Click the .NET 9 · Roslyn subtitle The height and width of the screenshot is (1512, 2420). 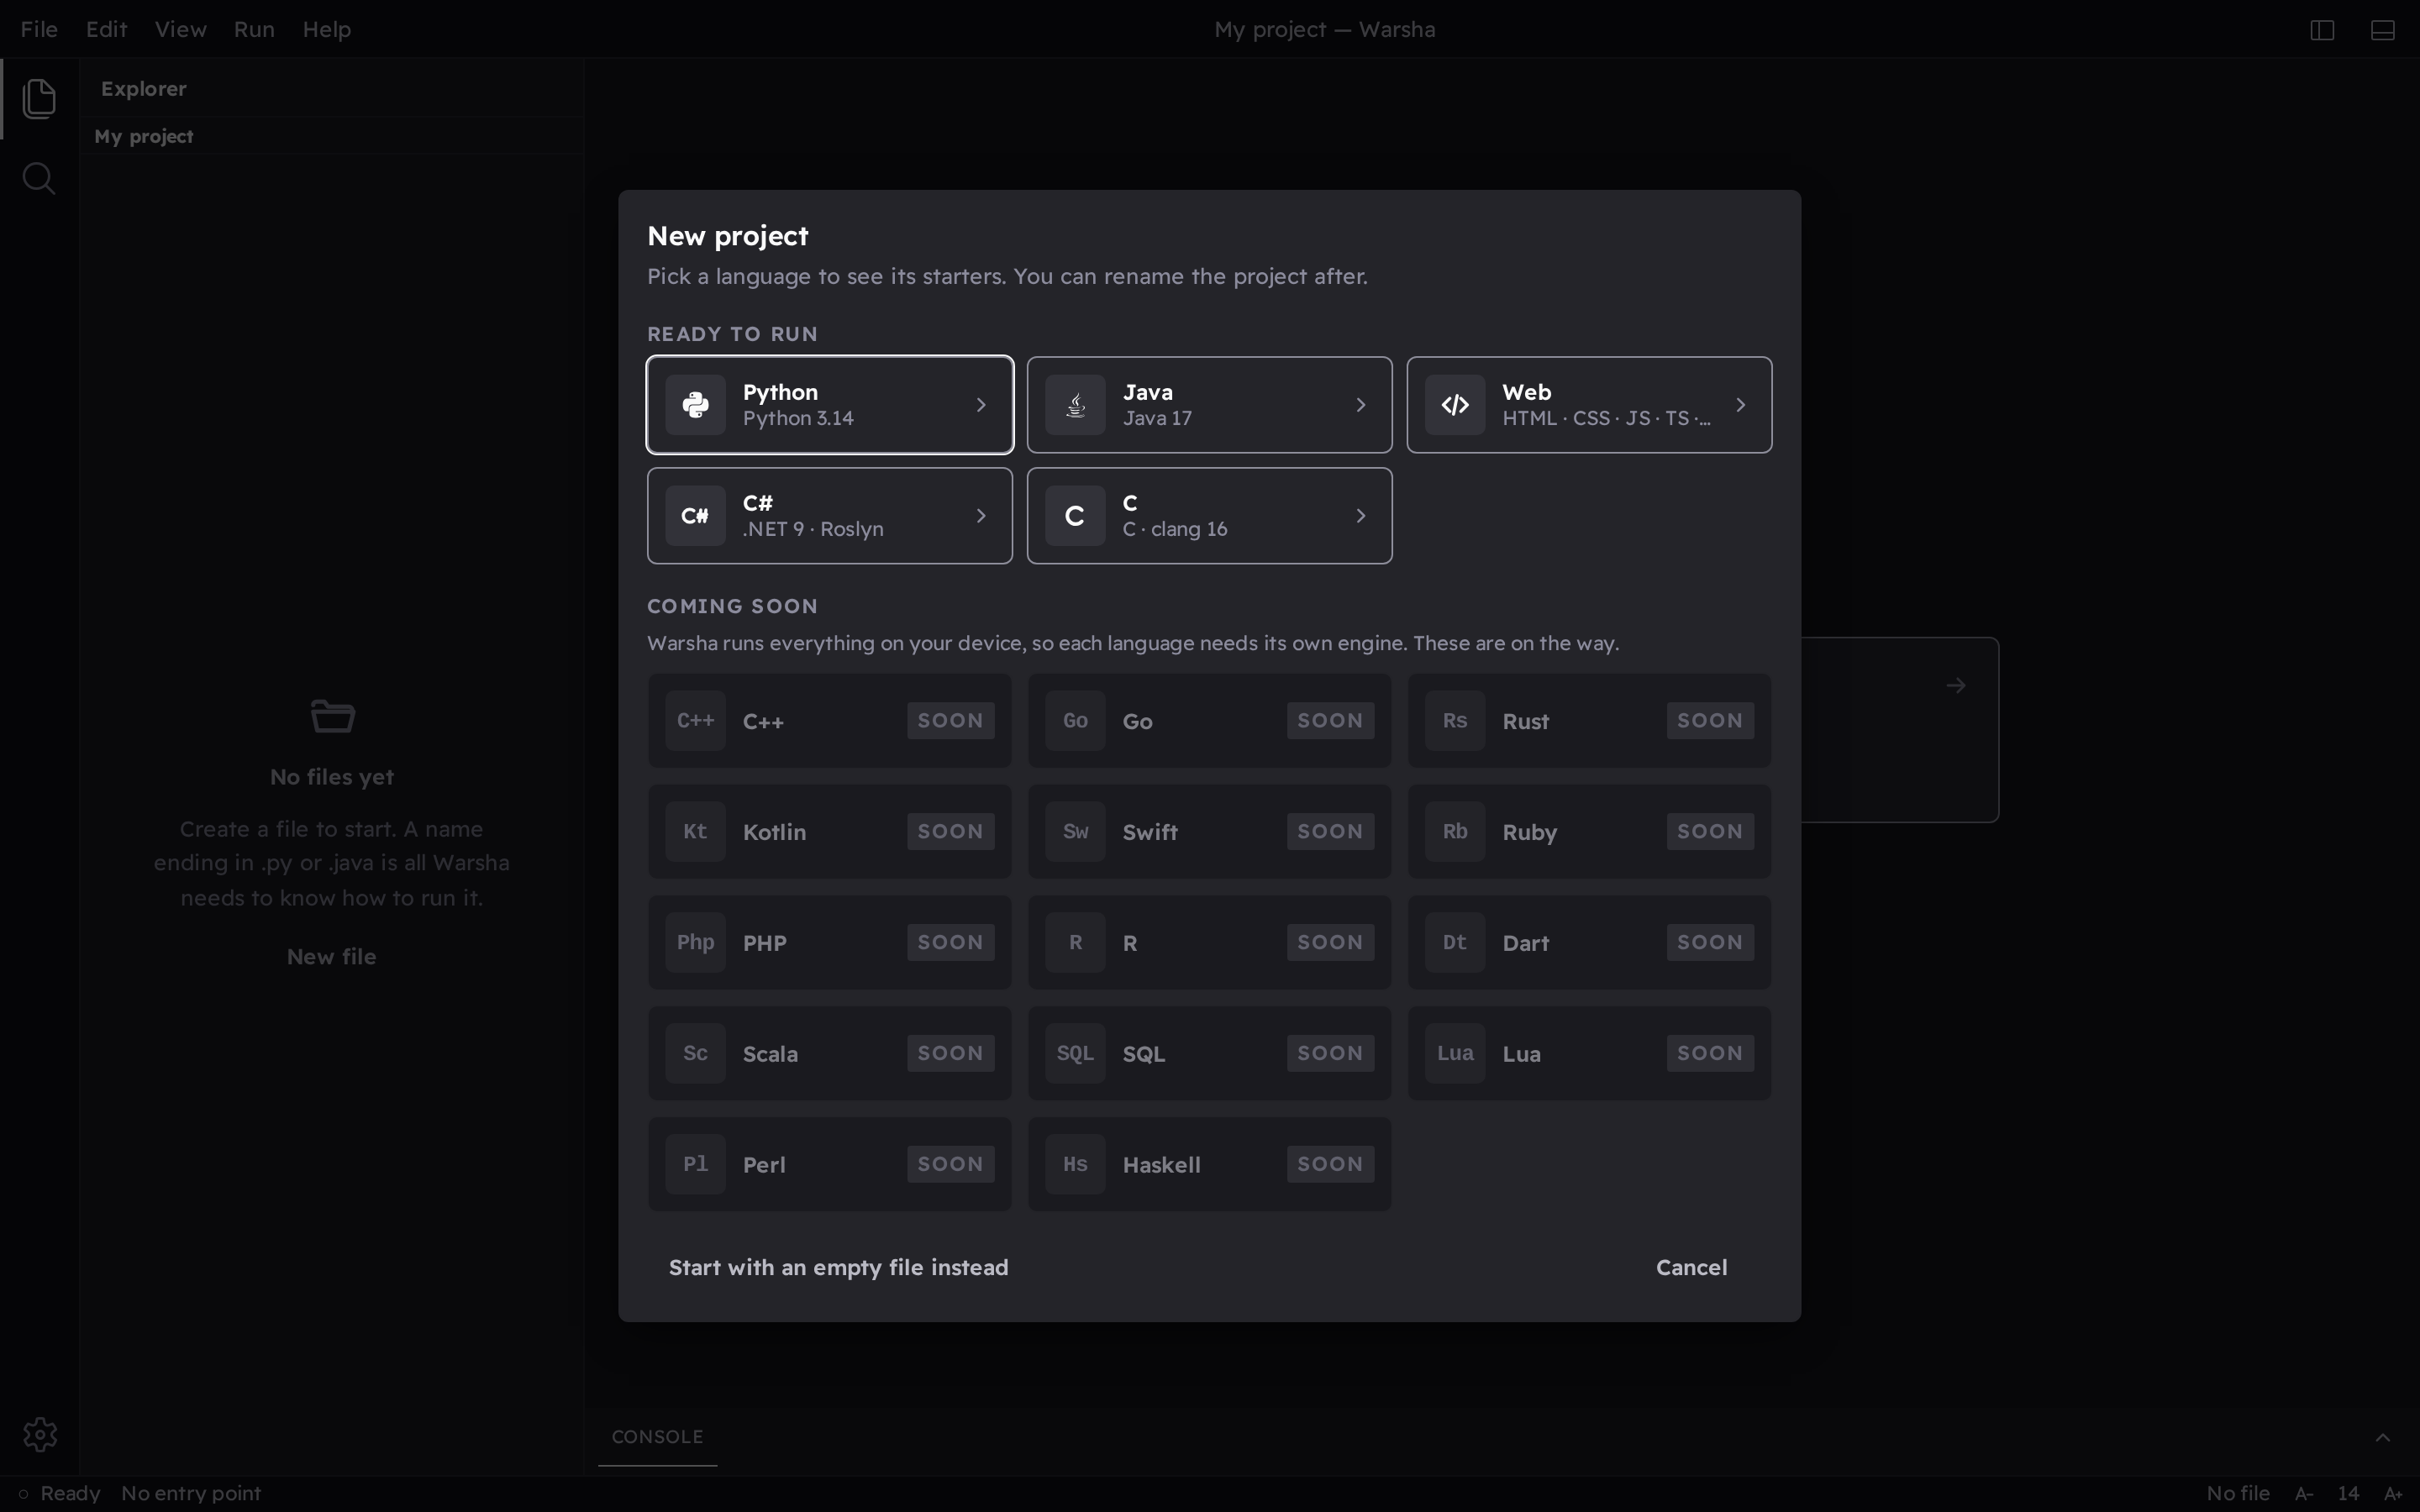813,530
